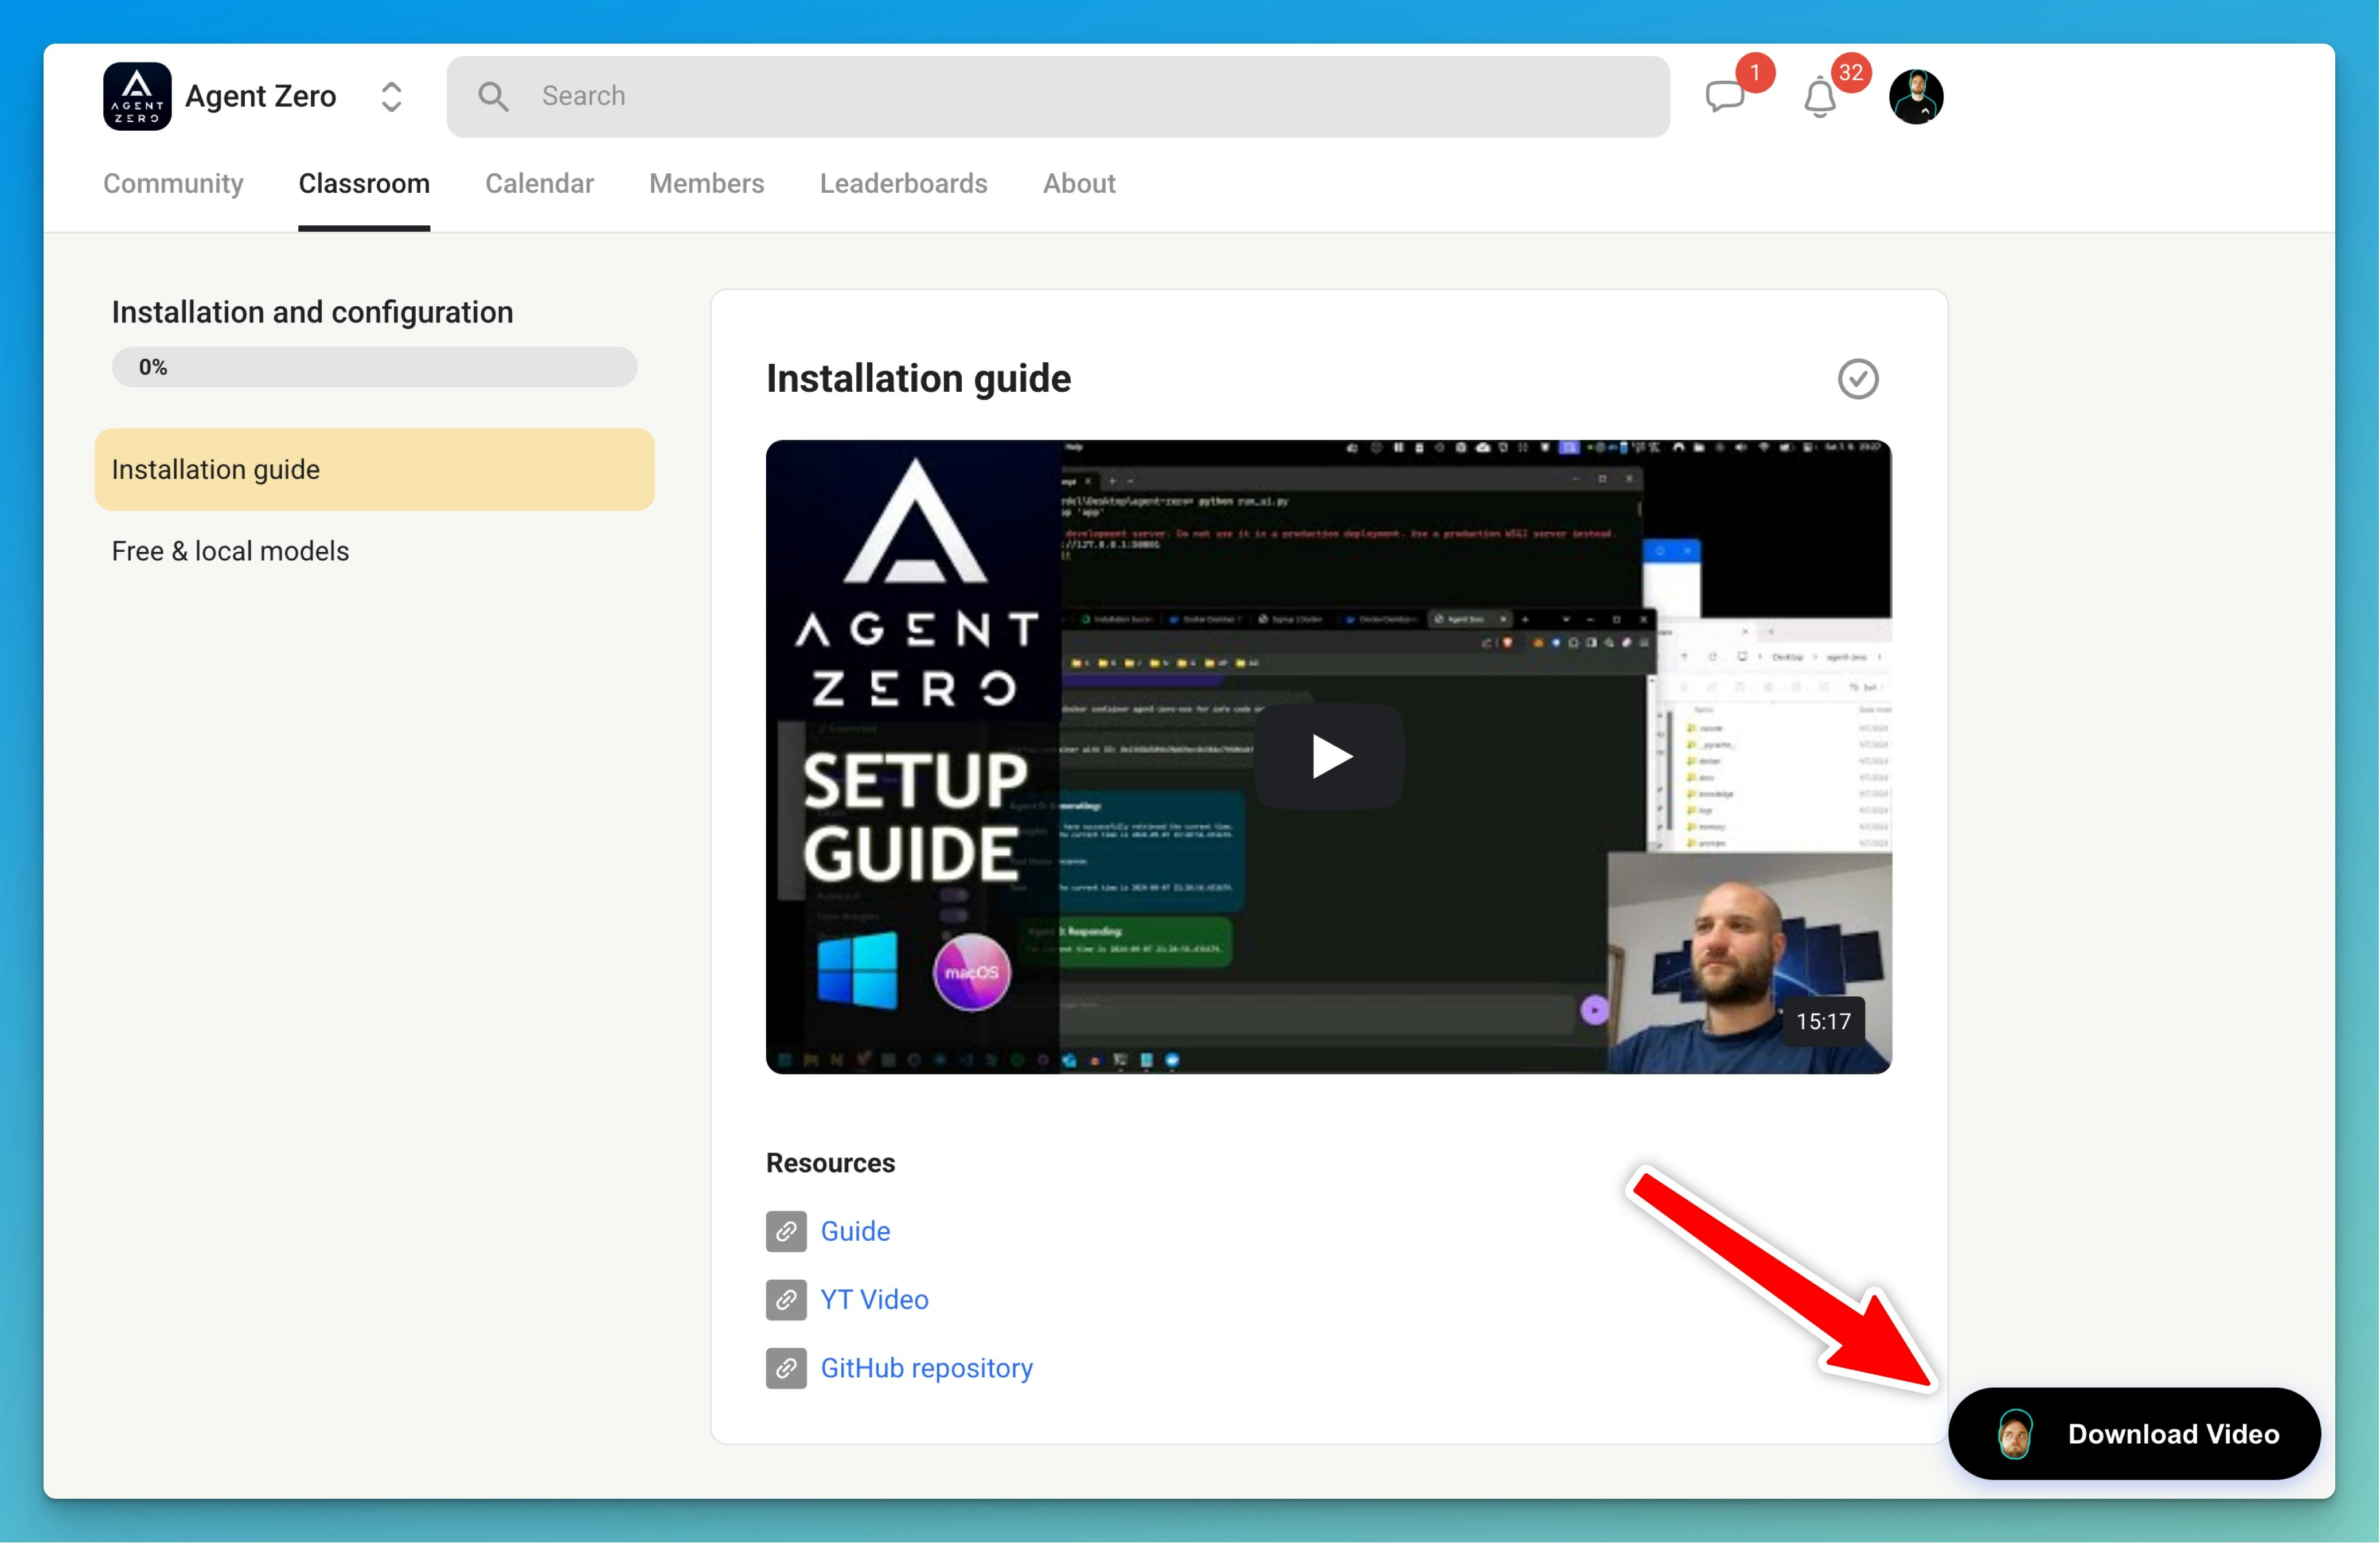Select the Classroom tab
The image size is (2380, 1543).
(x=364, y=183)
